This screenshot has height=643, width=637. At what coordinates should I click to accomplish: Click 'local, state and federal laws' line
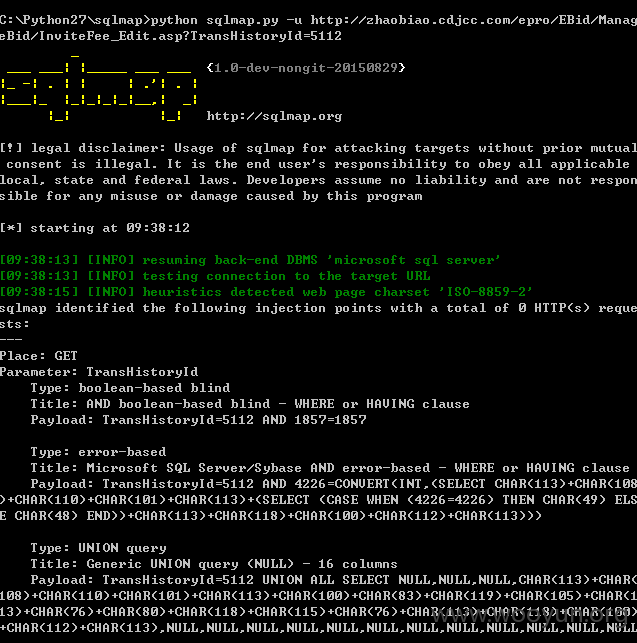point(318,180)
